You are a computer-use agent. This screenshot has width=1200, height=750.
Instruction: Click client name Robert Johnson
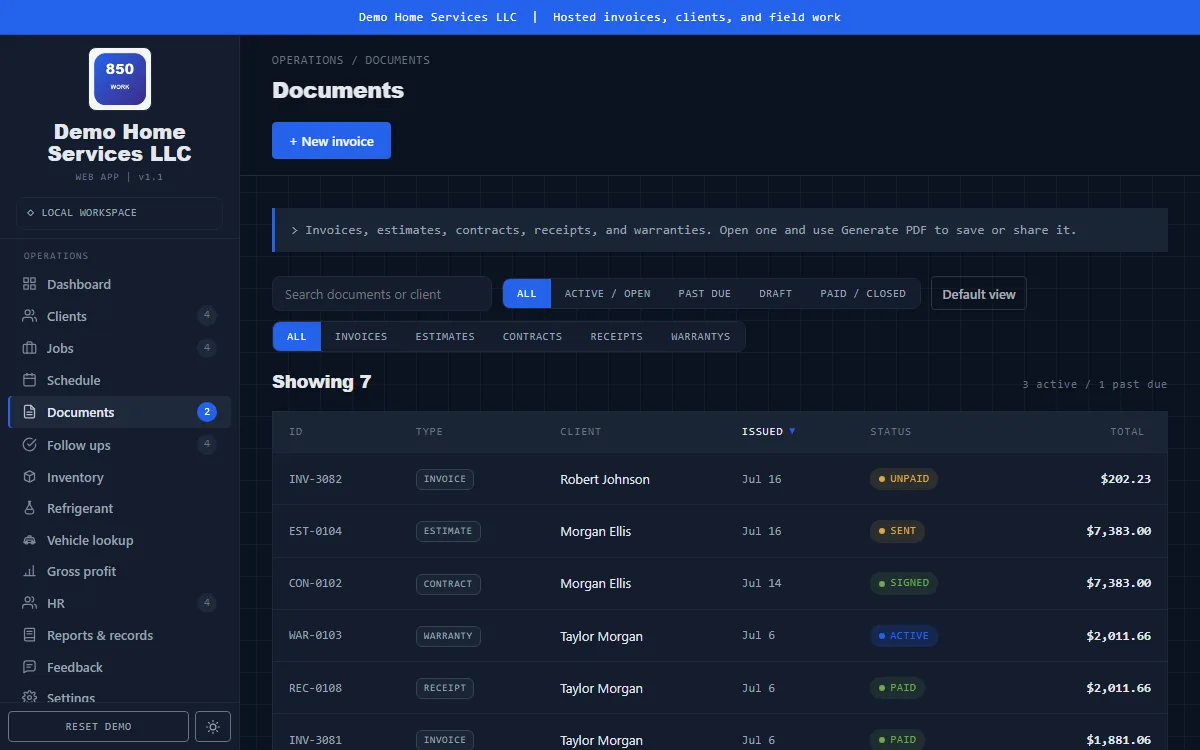(605, 479)
